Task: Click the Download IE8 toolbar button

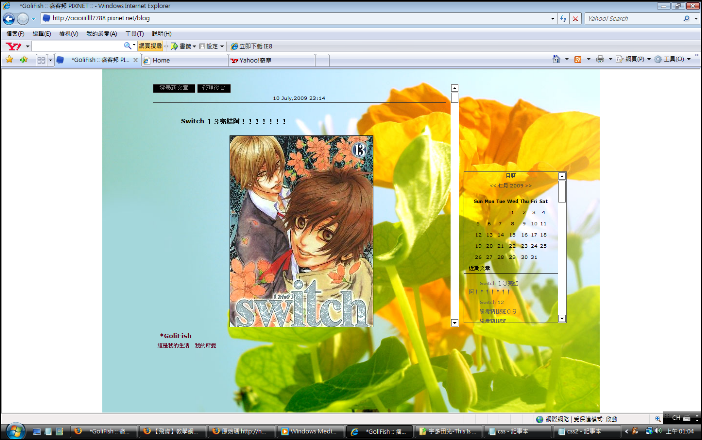Action: point(251,46)
